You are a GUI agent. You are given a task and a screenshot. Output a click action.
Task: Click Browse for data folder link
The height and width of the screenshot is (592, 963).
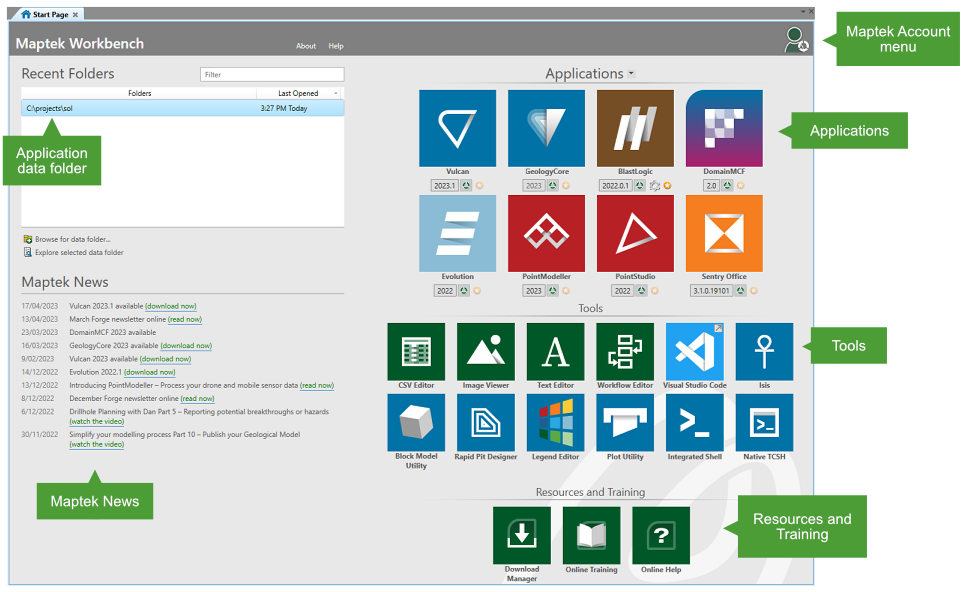tap(72, 239)
